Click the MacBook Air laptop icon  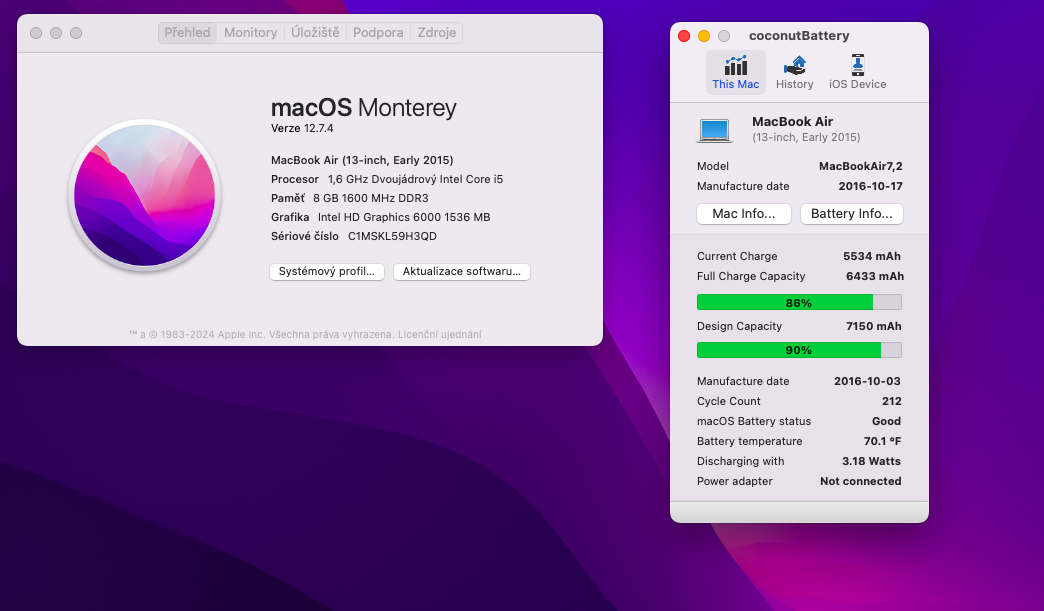tap(715, 129)
